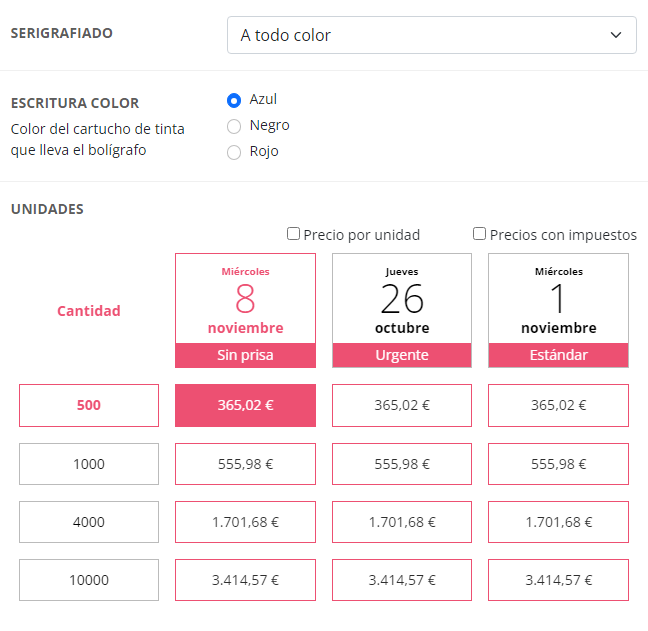
Task: Enable Precio por unidad checkbox
Action: tap(294, 234)
